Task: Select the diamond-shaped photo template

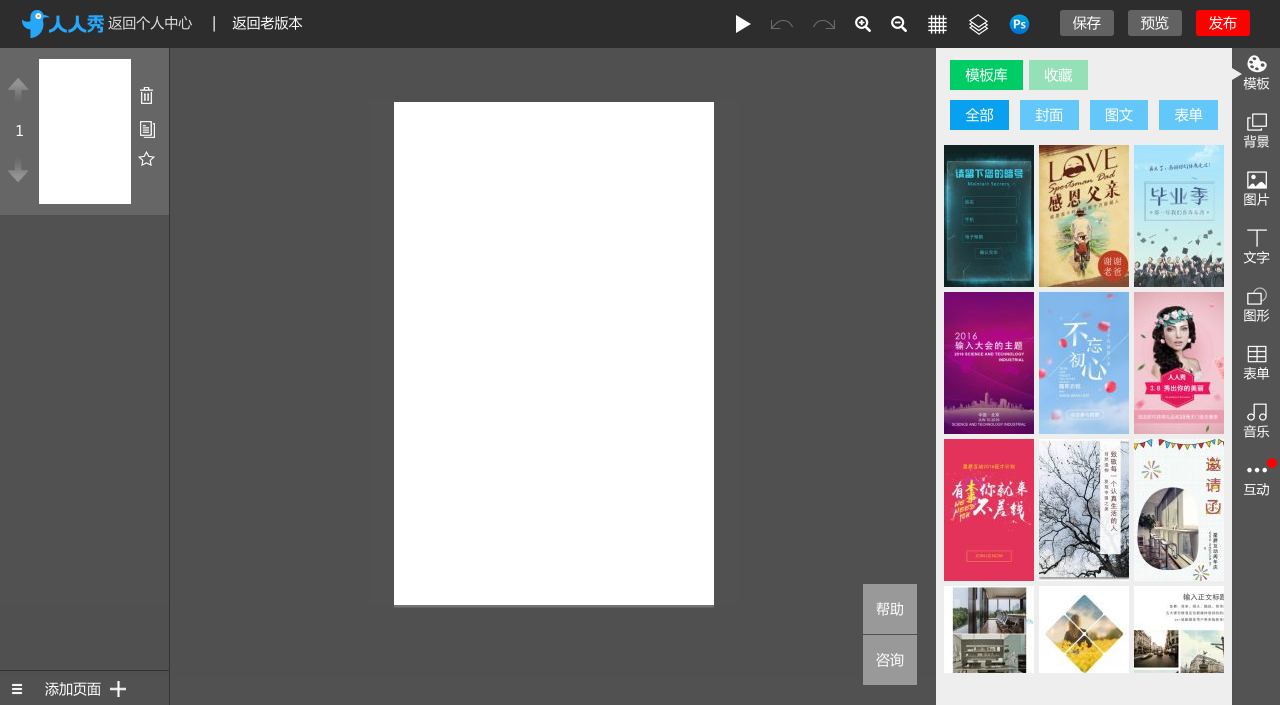Action: (x=1084, y=630)
